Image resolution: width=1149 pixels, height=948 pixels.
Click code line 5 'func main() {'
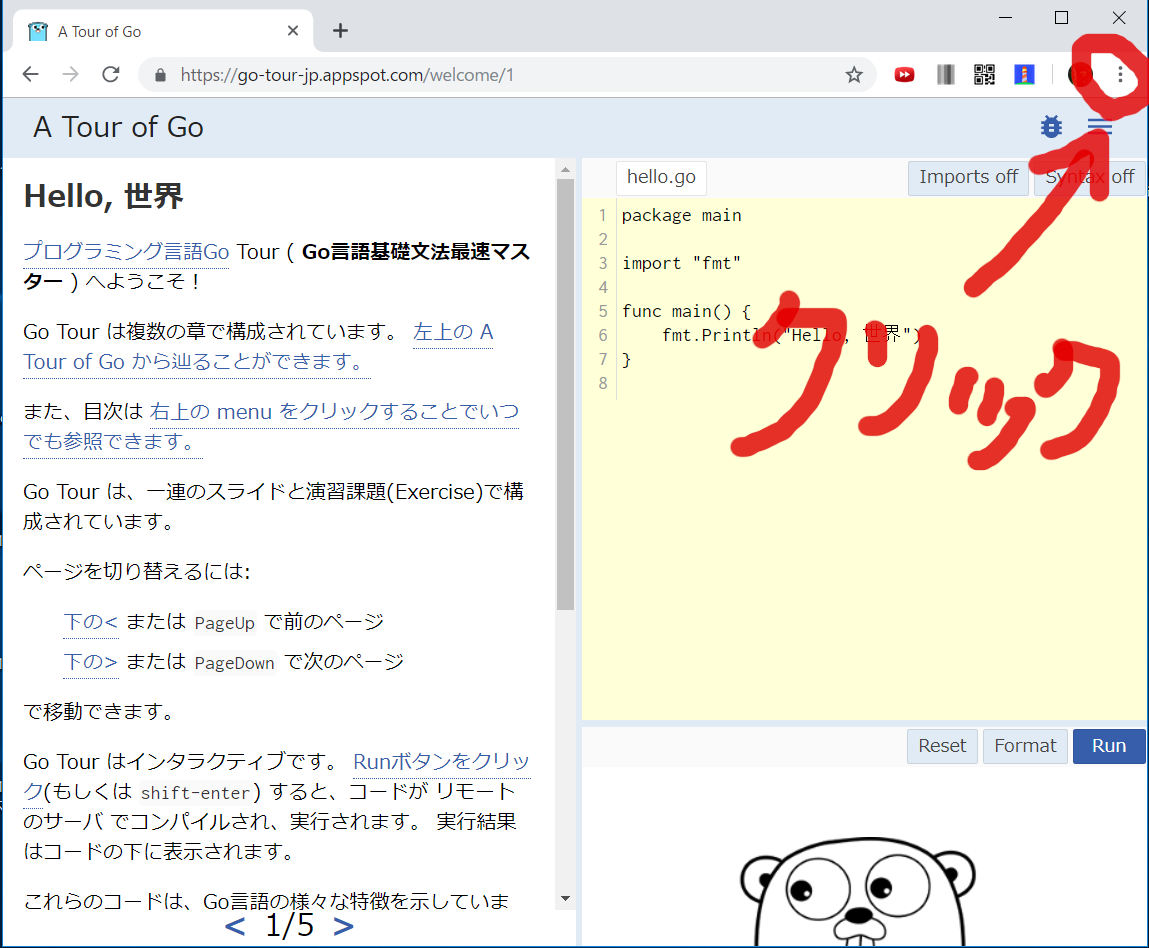click(x=686, y=311)
